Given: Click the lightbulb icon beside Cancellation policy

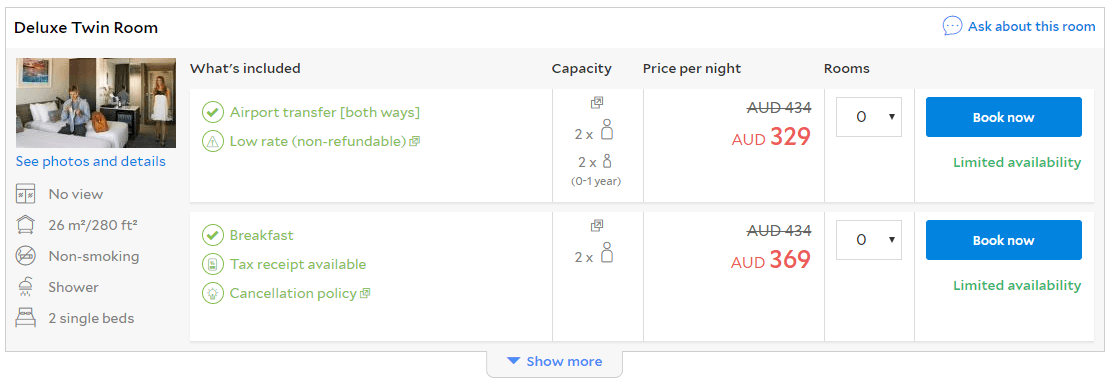Looking at the screenshot, I should (212, 294).
